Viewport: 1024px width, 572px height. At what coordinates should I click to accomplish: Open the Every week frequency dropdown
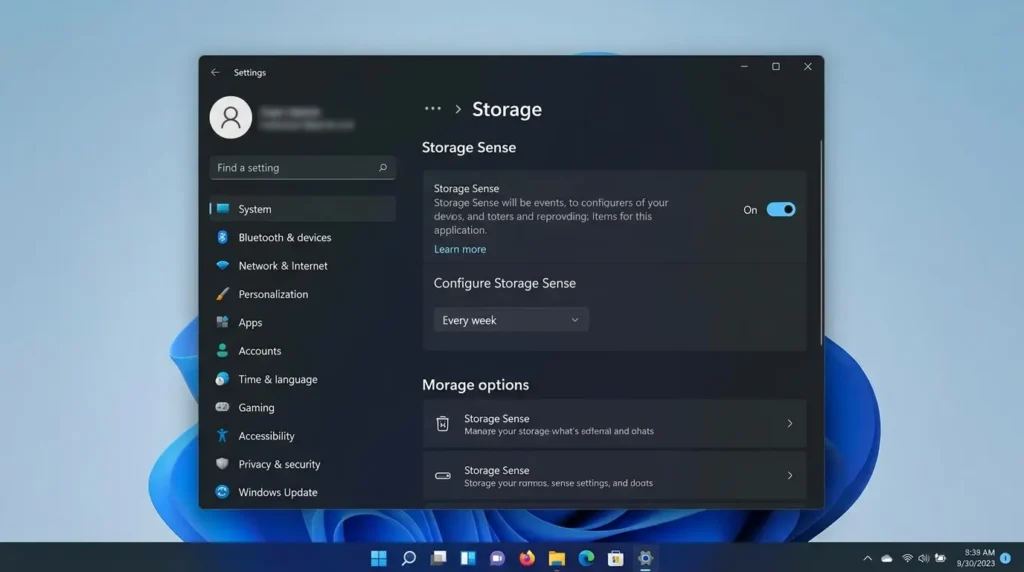[x=511, y=320]
